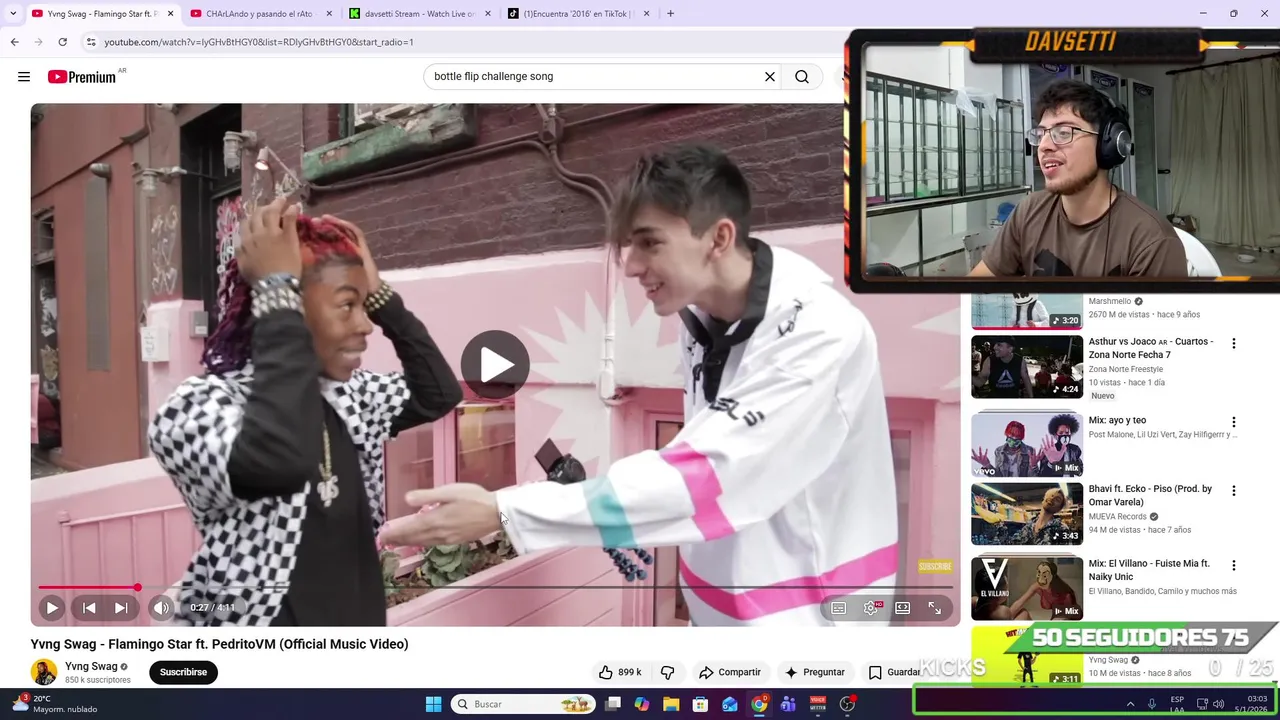Resume video with the player play button
This screenshot has height=720, width=1280.
[x=52, y=607]
